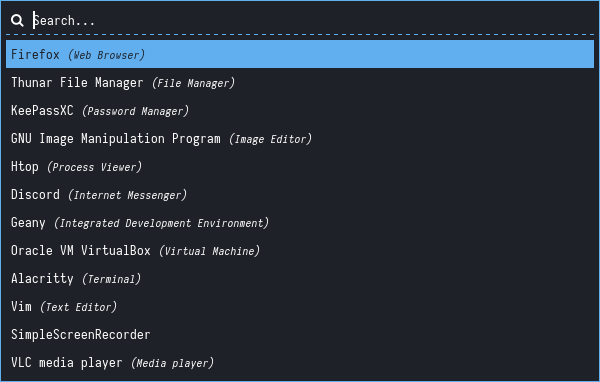The image size is (600, 382).
Task: Click the (Virtual Machine) description label
Action: (209, 251)
